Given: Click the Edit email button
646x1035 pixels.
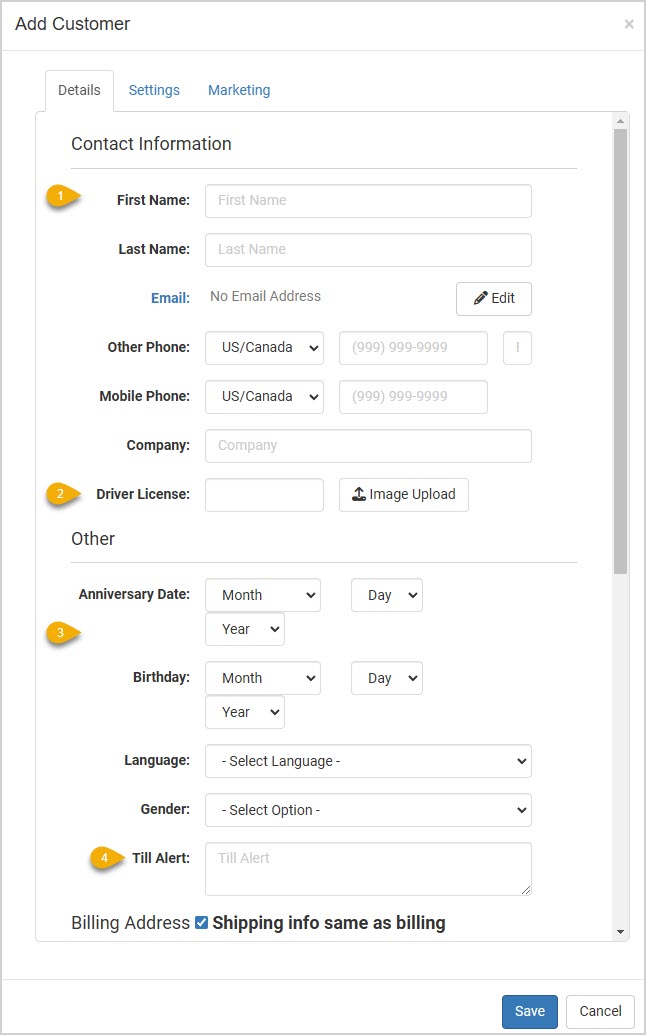Looking at the screenshot, I should click(x=494, y=298).
